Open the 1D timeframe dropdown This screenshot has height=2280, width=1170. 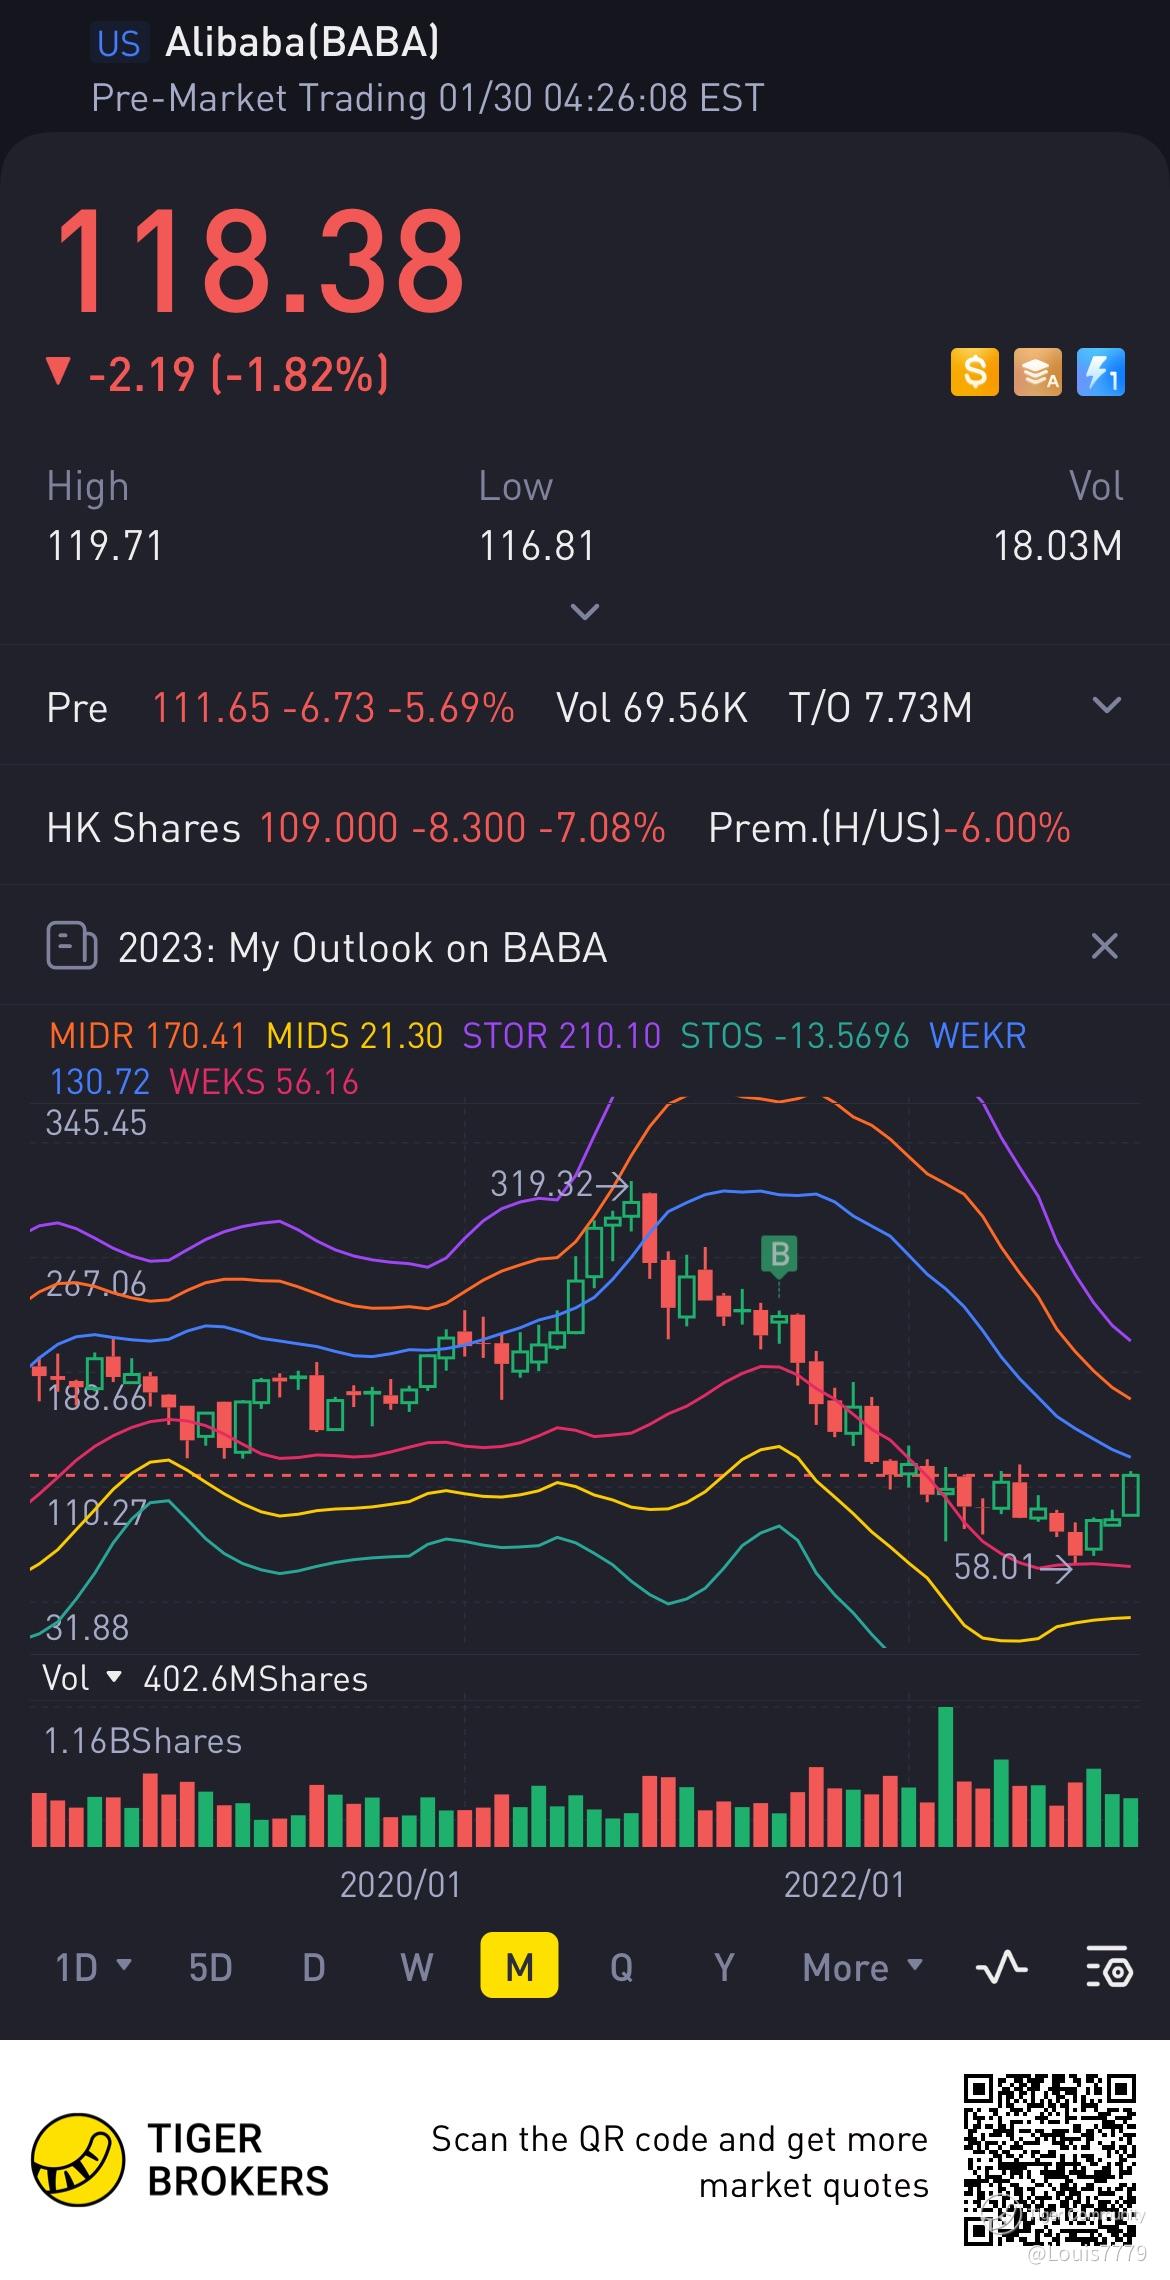coord(94,1967)
